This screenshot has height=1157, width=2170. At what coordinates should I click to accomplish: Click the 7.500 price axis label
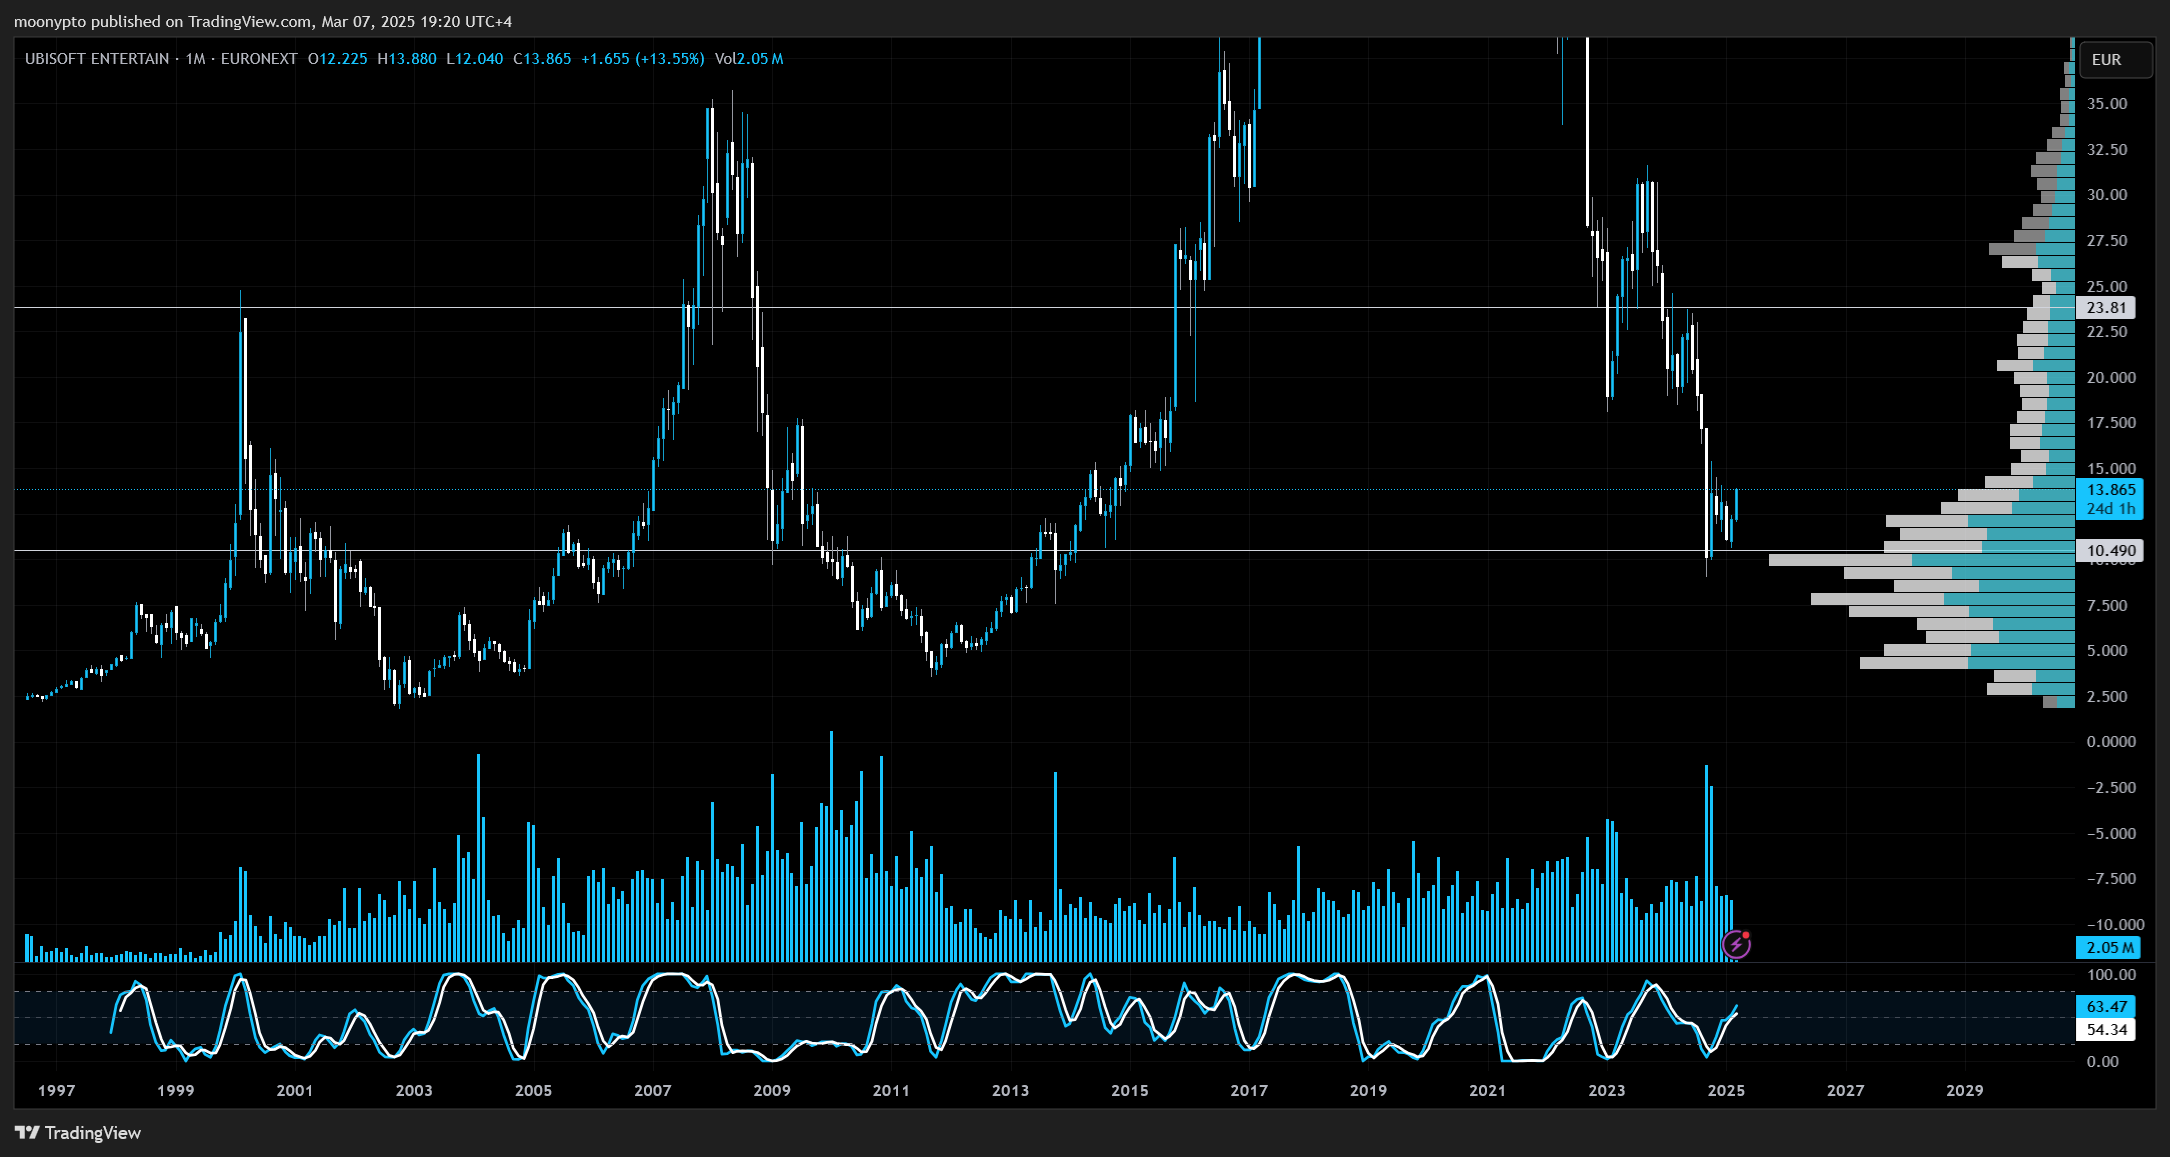click(2107, 606)
